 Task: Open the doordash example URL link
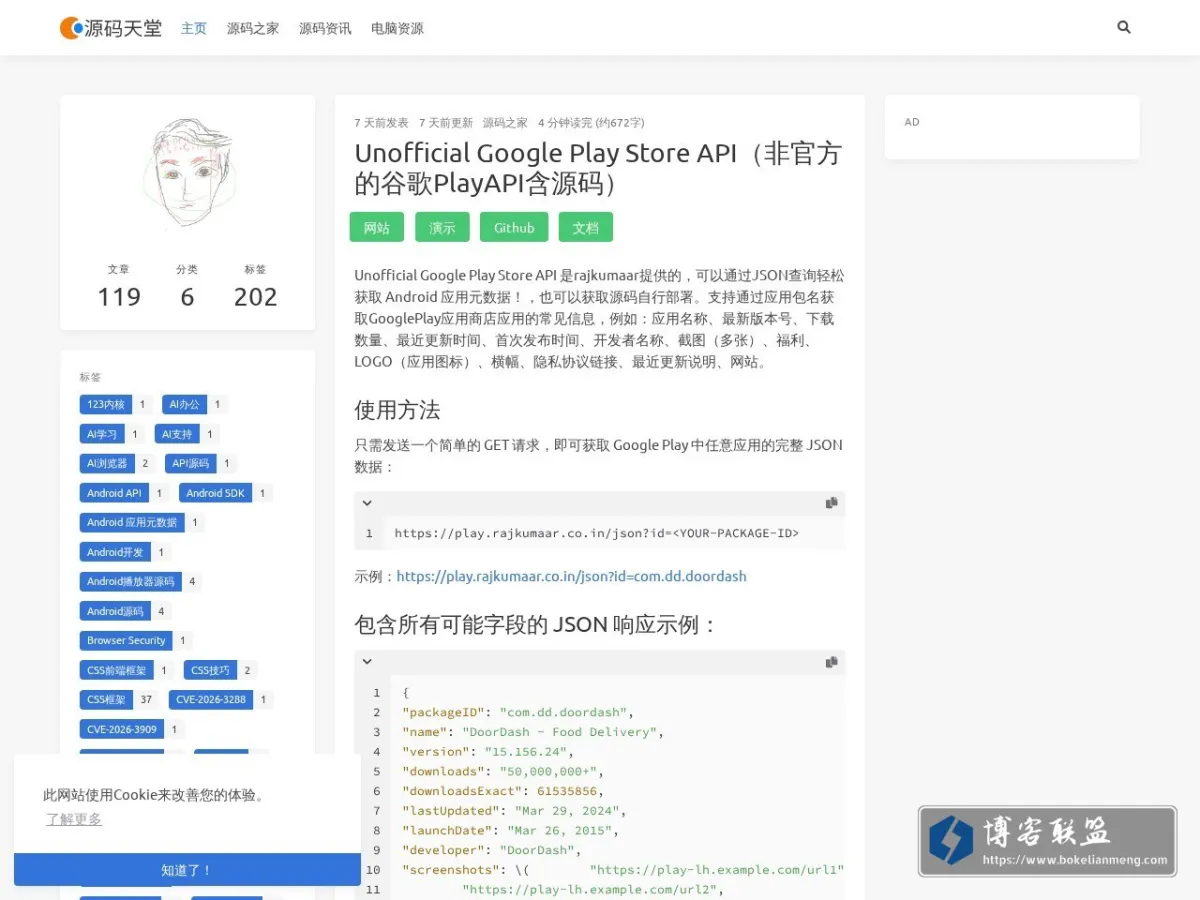pyautogui.click(x=572, y=576)
